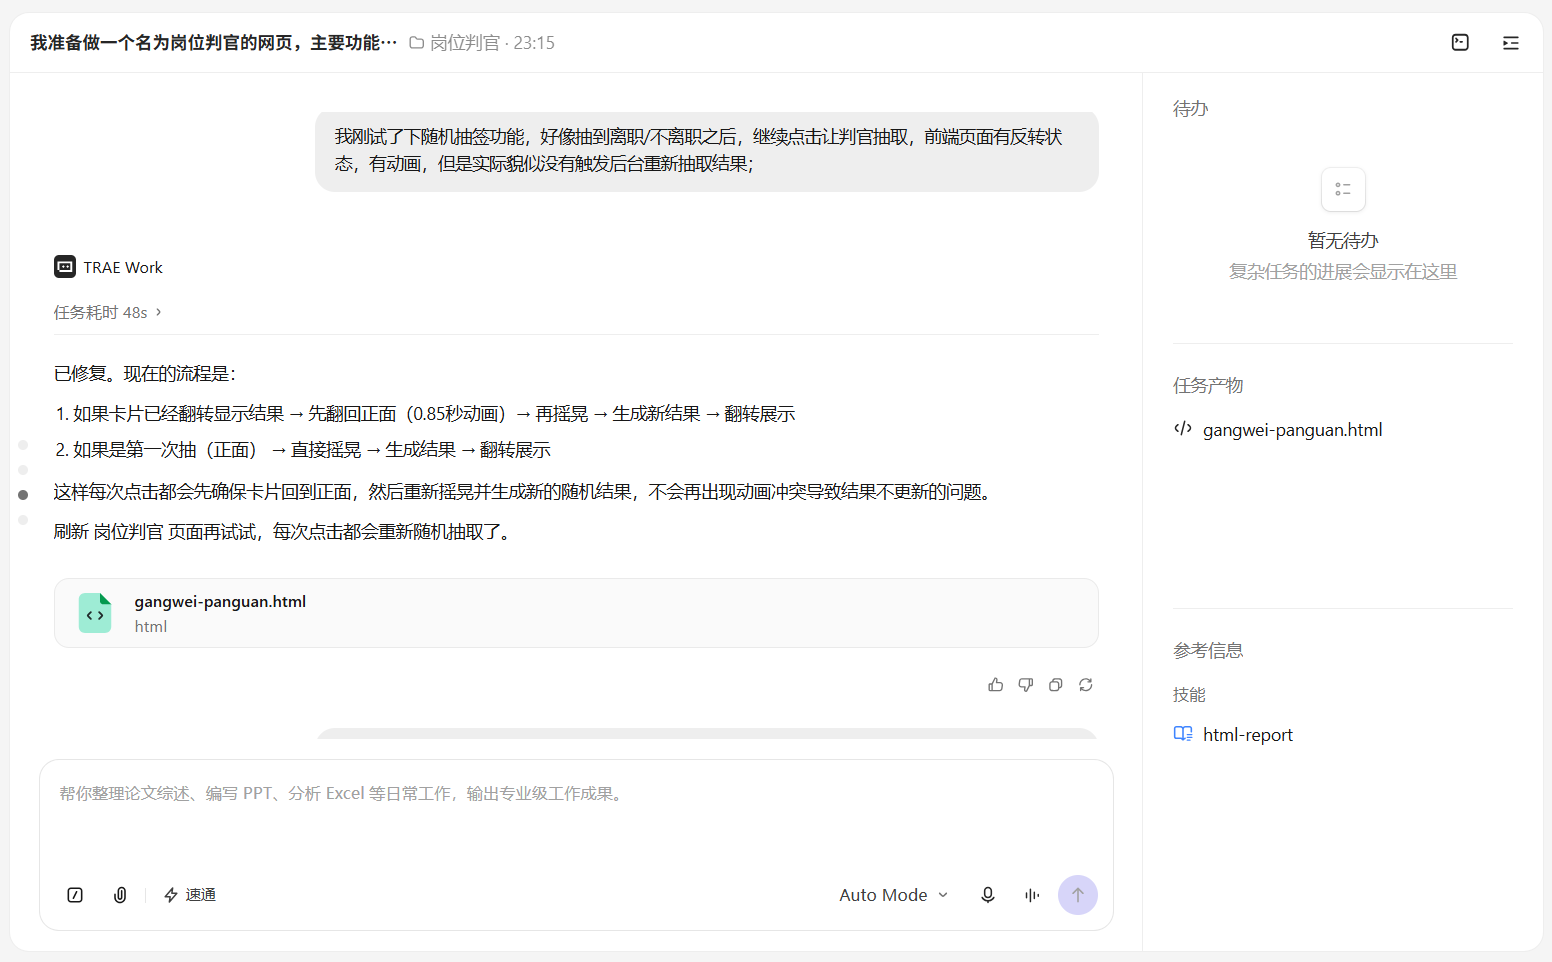Click the user message bubble about 随机抽签
The width and height of the screenshot is (1552, 962).
click(707, 151)
